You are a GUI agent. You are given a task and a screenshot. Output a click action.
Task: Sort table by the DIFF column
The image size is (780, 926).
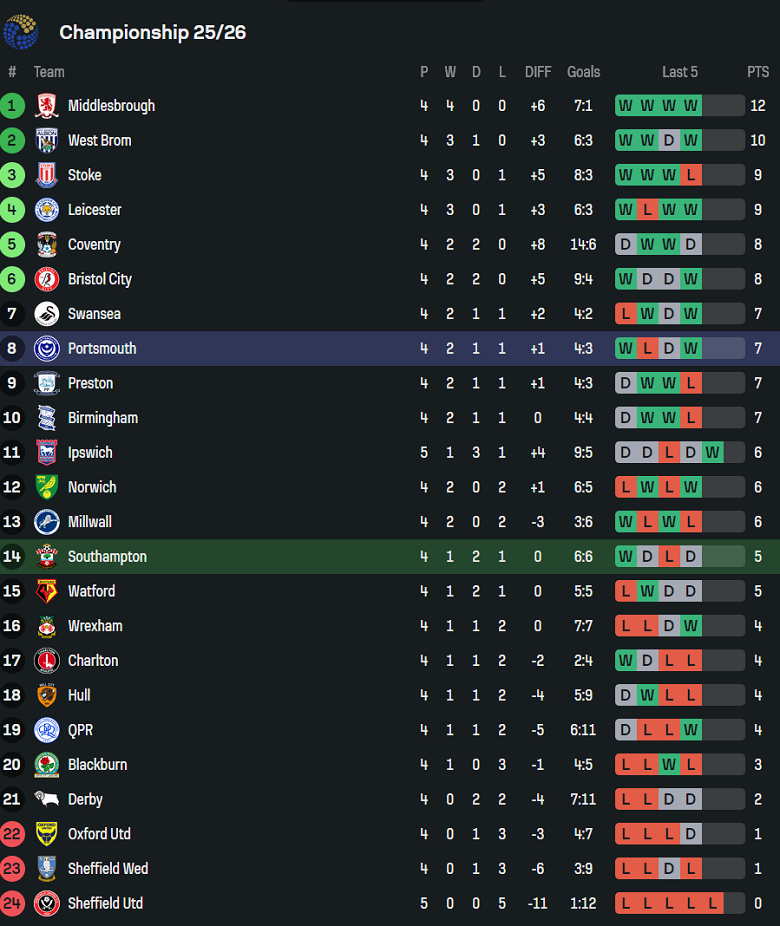538,71
